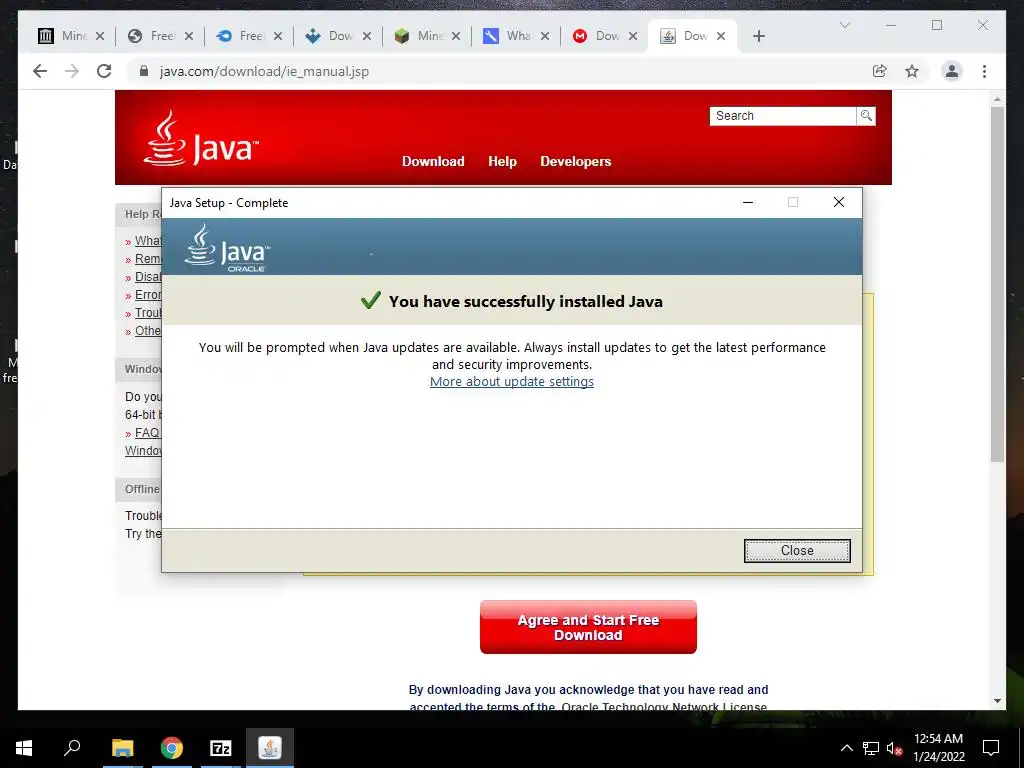Click Agree and Start Free Download button
The height and width of the screenshot is (768, 1024).
[x=588, y=627]
